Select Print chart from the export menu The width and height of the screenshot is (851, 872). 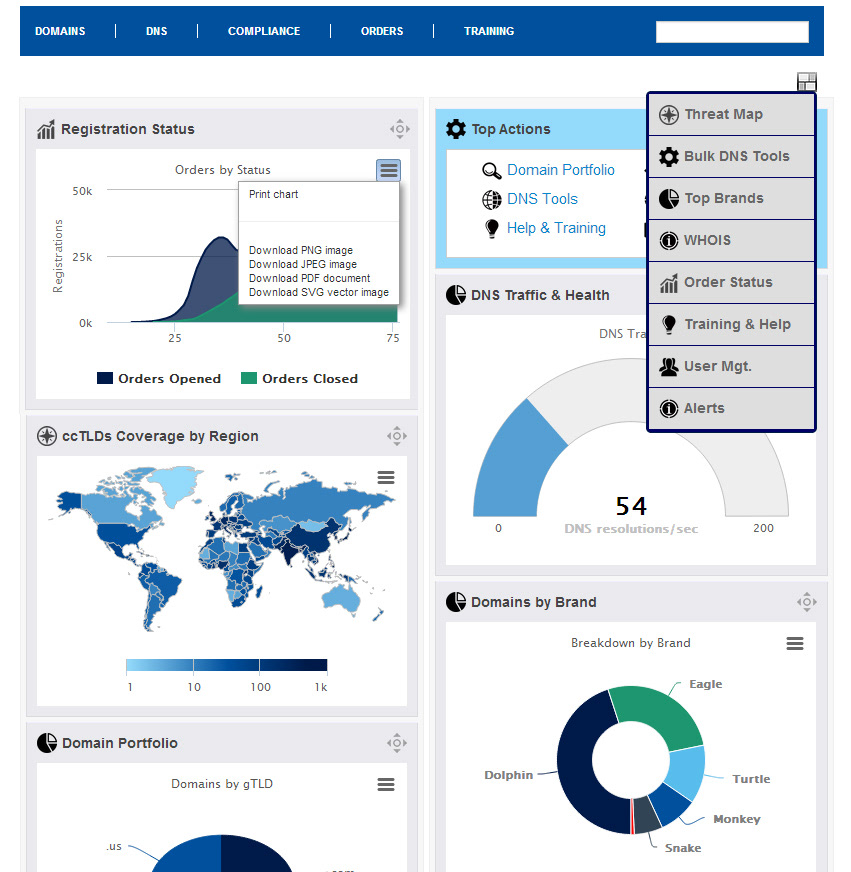click(273, 194)
